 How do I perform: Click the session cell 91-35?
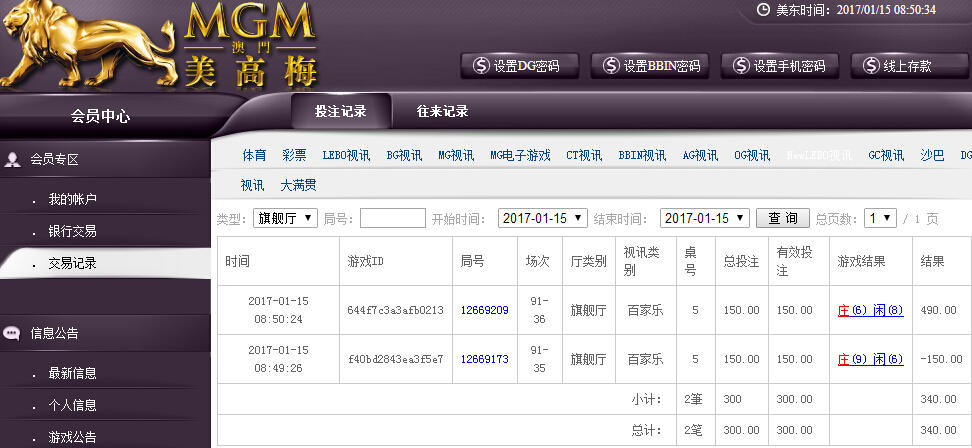tap(539, 359)
